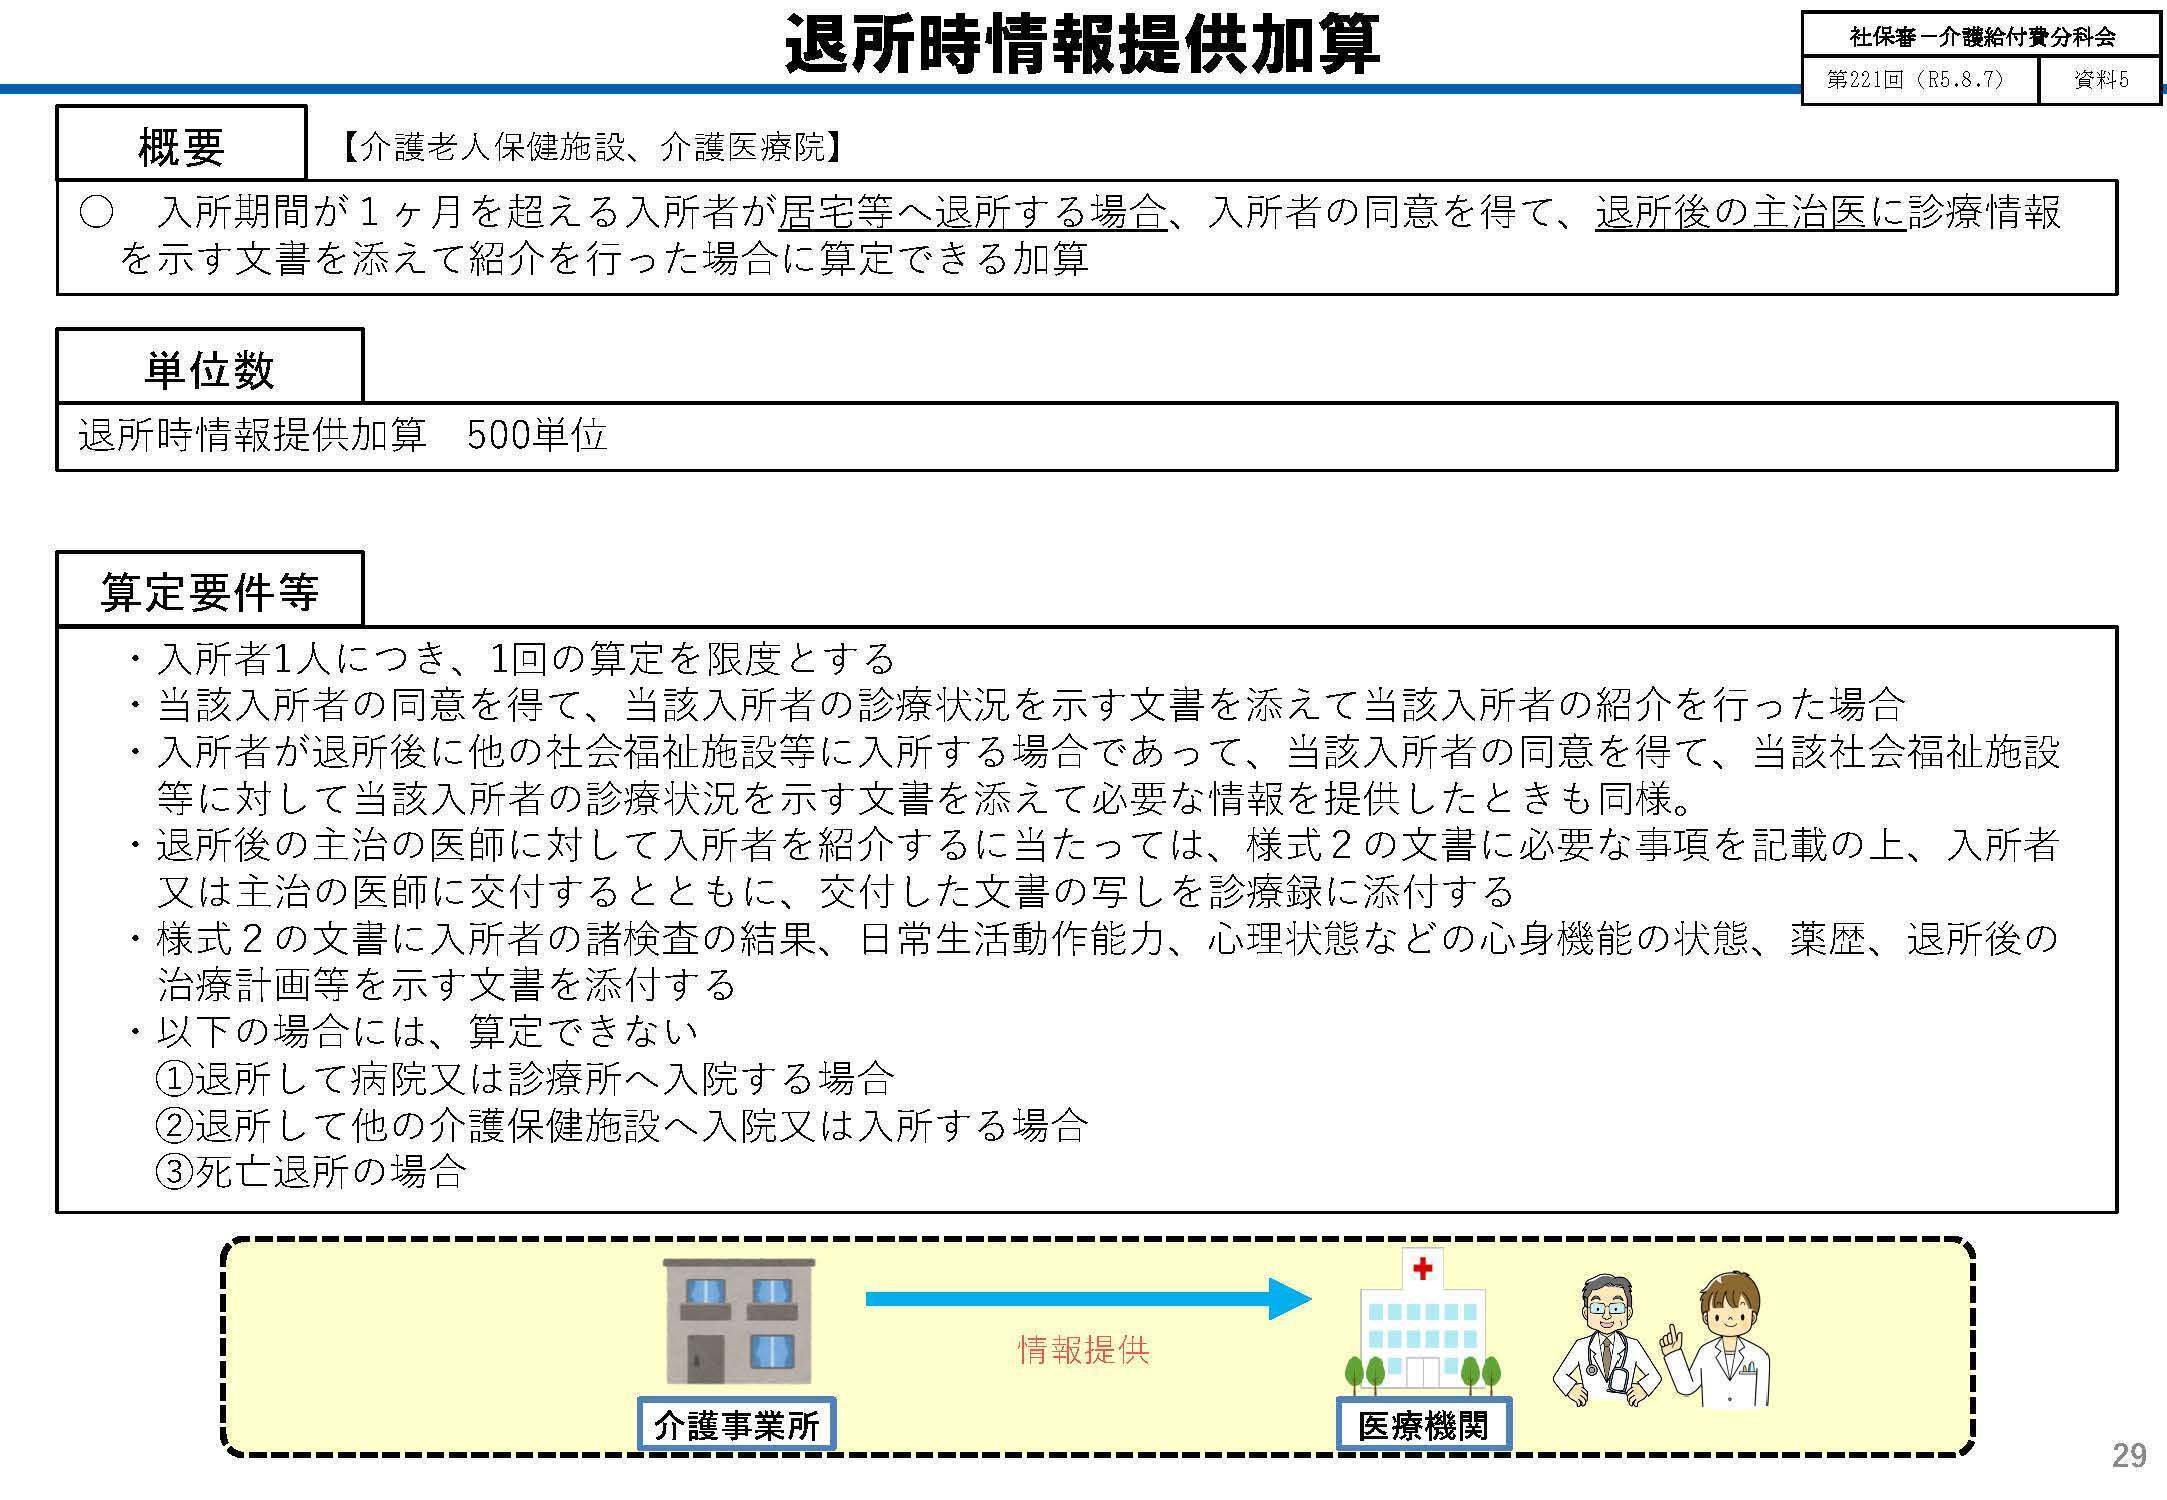Click the 単位数 heading box
Image resolution: width=2167 pixels, height=1500 pixels.
pos(210,366)
